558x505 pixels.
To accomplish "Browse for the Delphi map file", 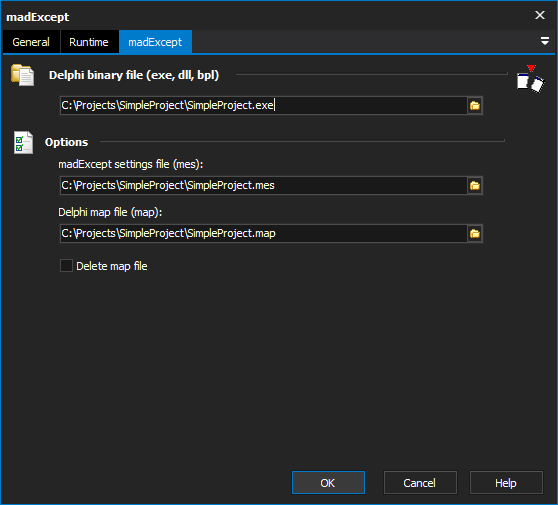I will (x=475, y=233).
